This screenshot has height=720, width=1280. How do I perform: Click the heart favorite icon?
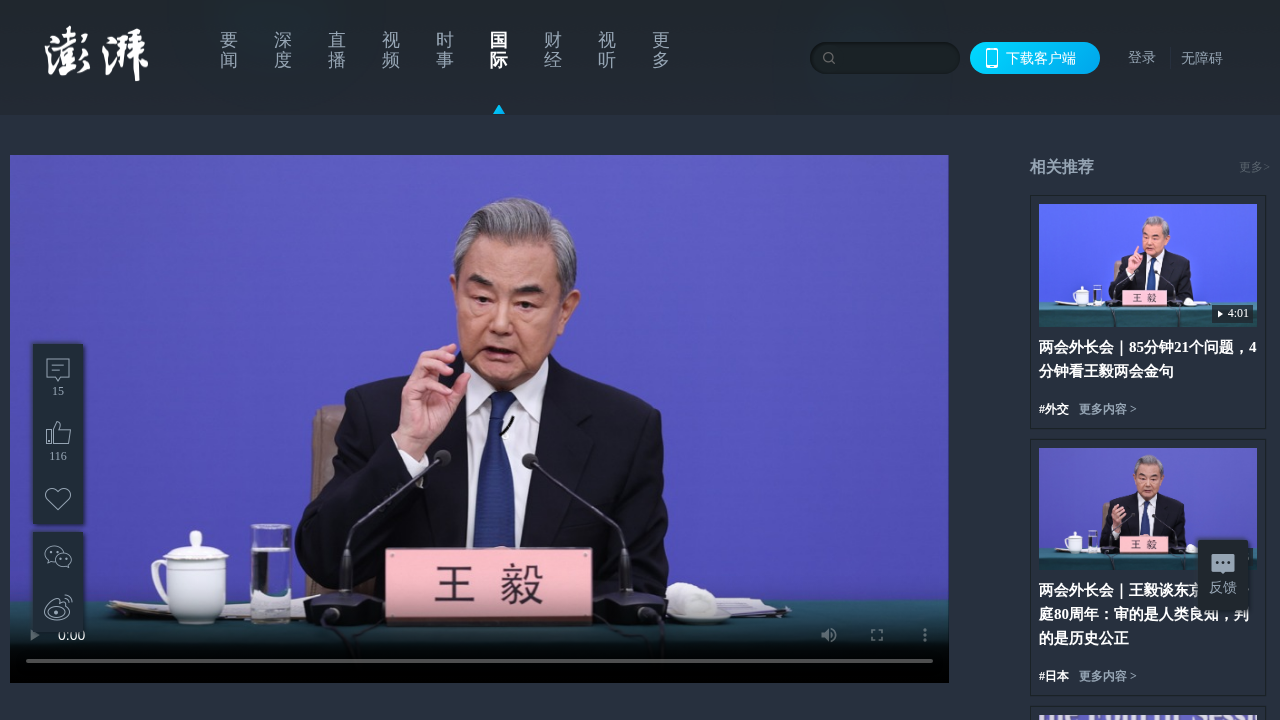[58, 498]
